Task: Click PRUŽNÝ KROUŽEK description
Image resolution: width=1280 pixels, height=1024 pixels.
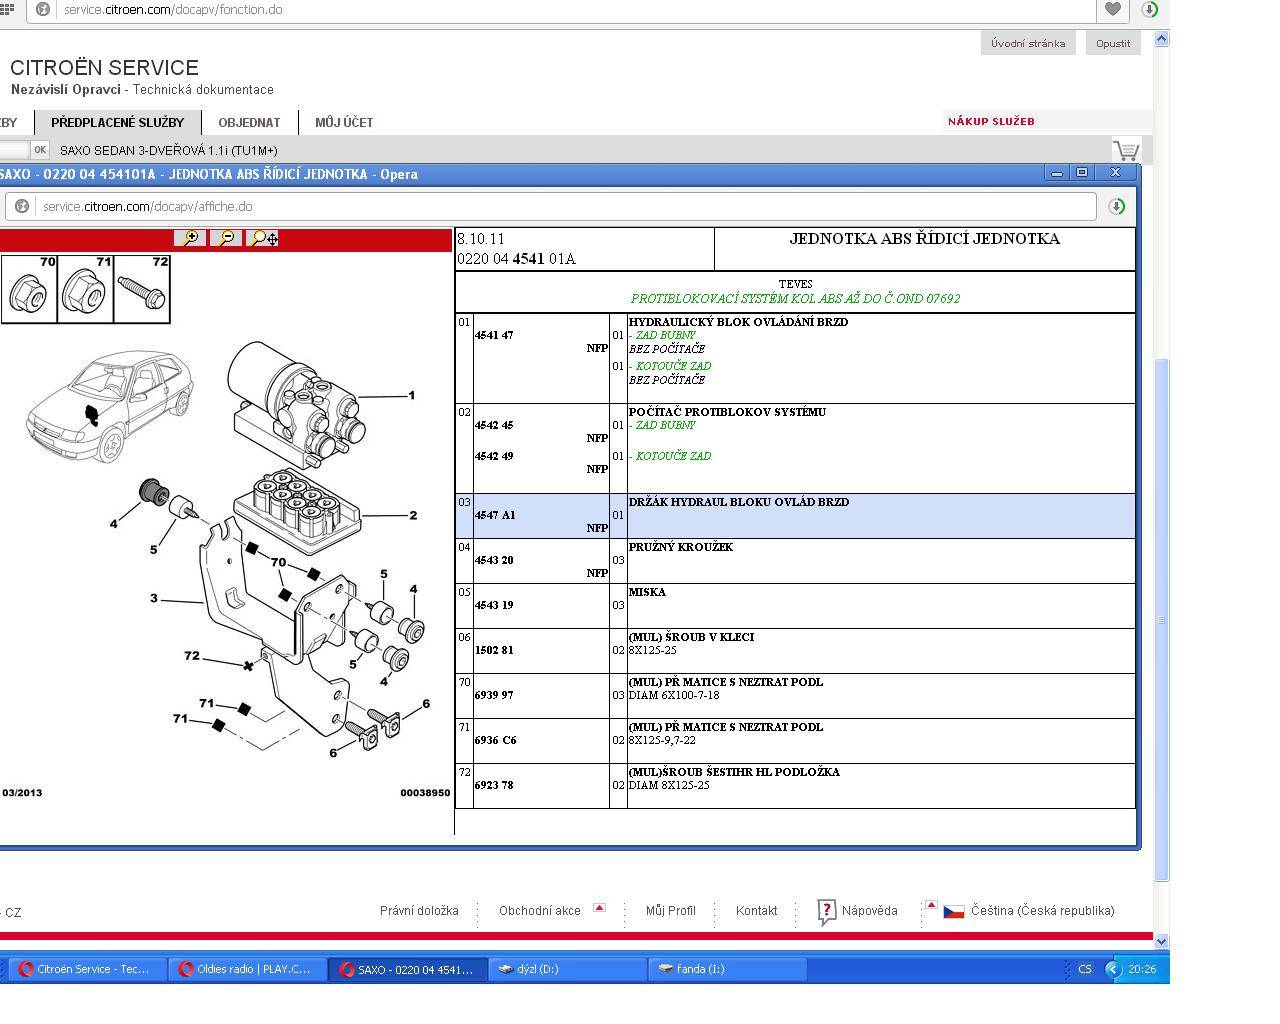Action: point(681,547)
